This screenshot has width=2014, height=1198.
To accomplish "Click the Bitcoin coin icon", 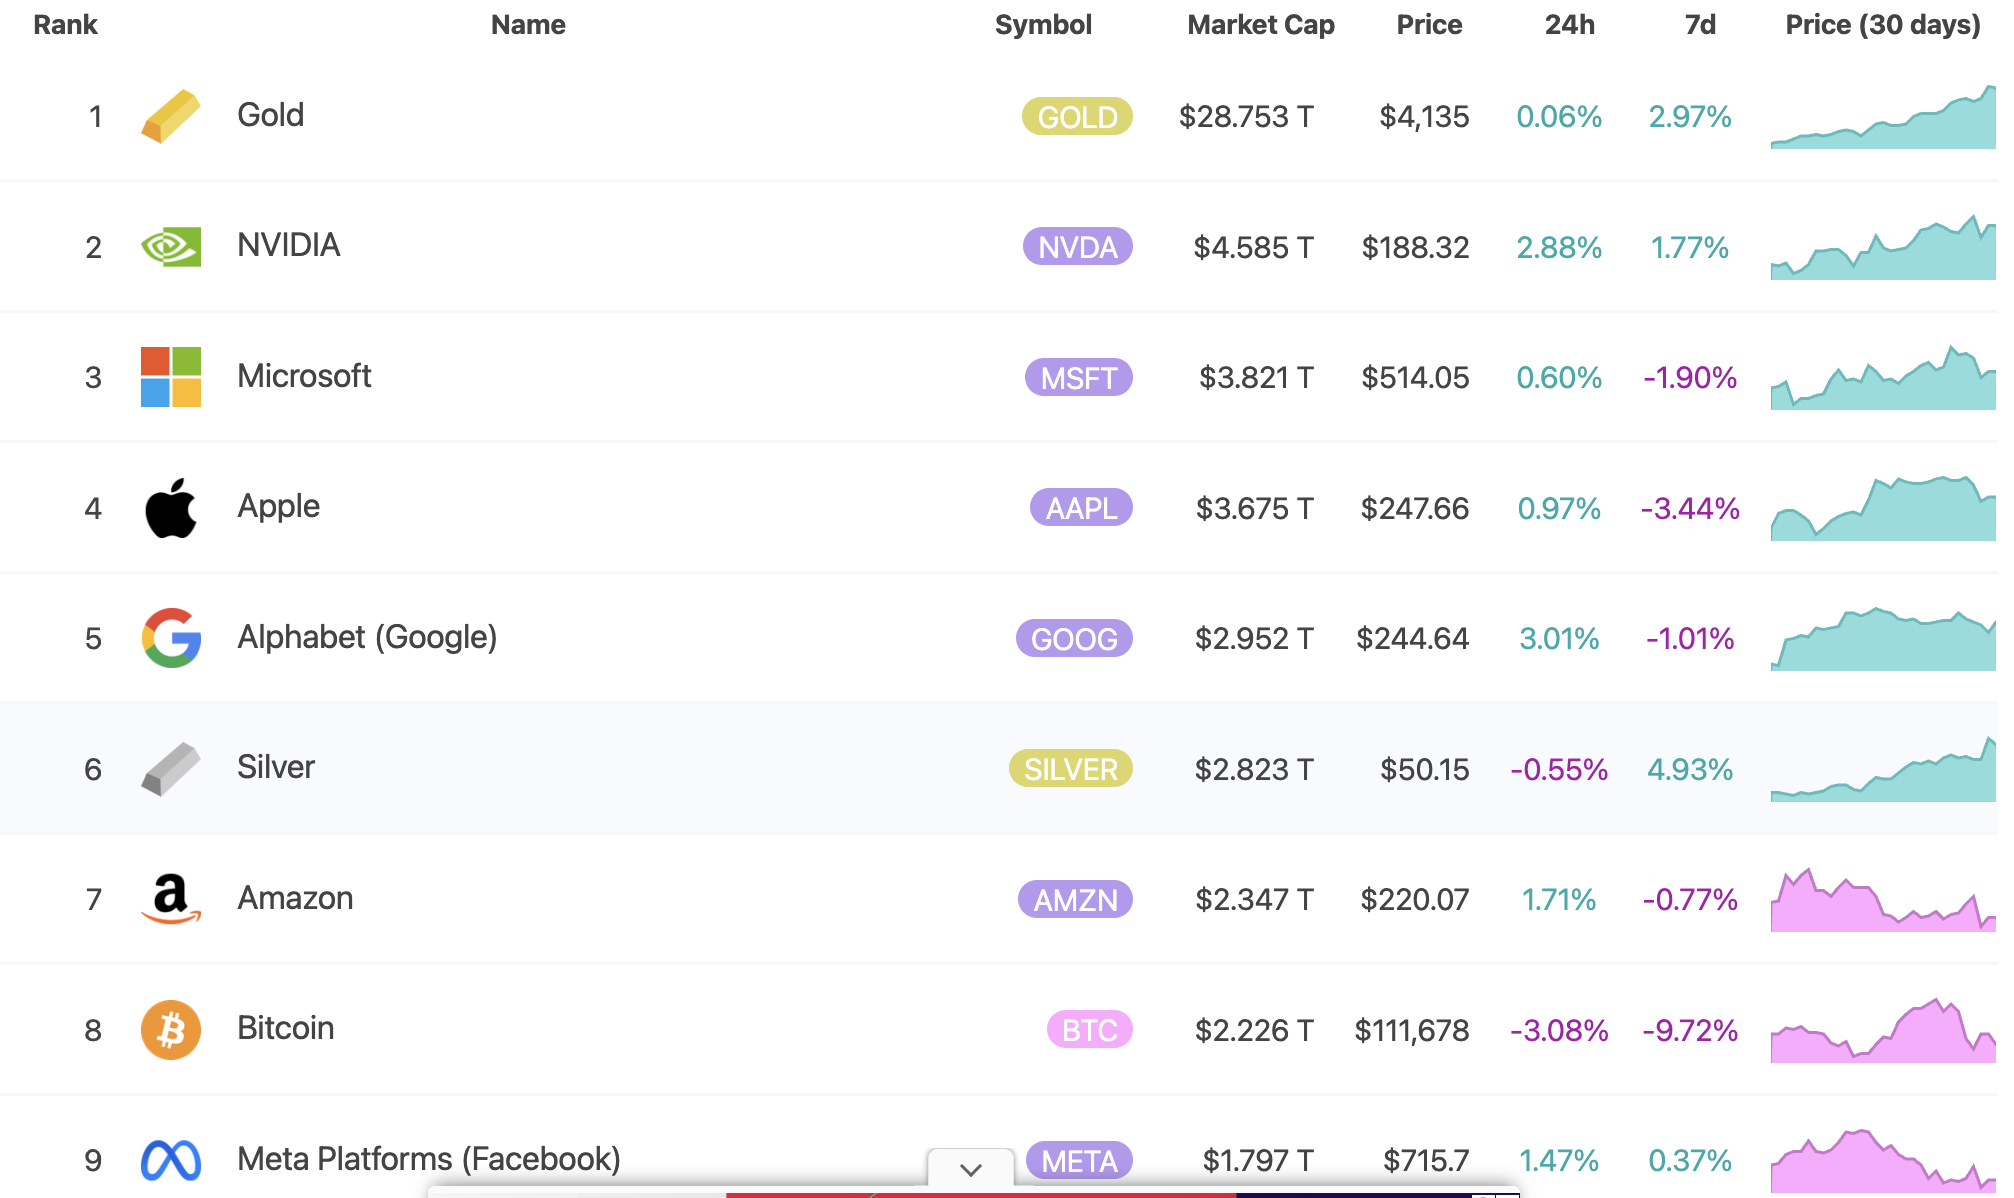I will tap(171, 1029).
